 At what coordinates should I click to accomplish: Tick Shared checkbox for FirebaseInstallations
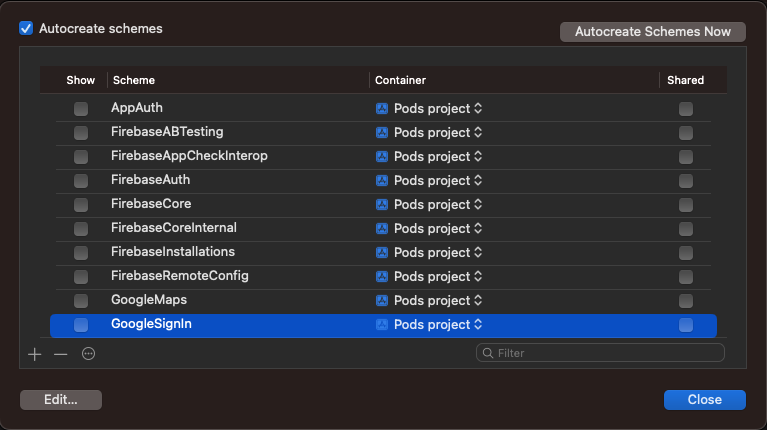[x=686, y=253]
